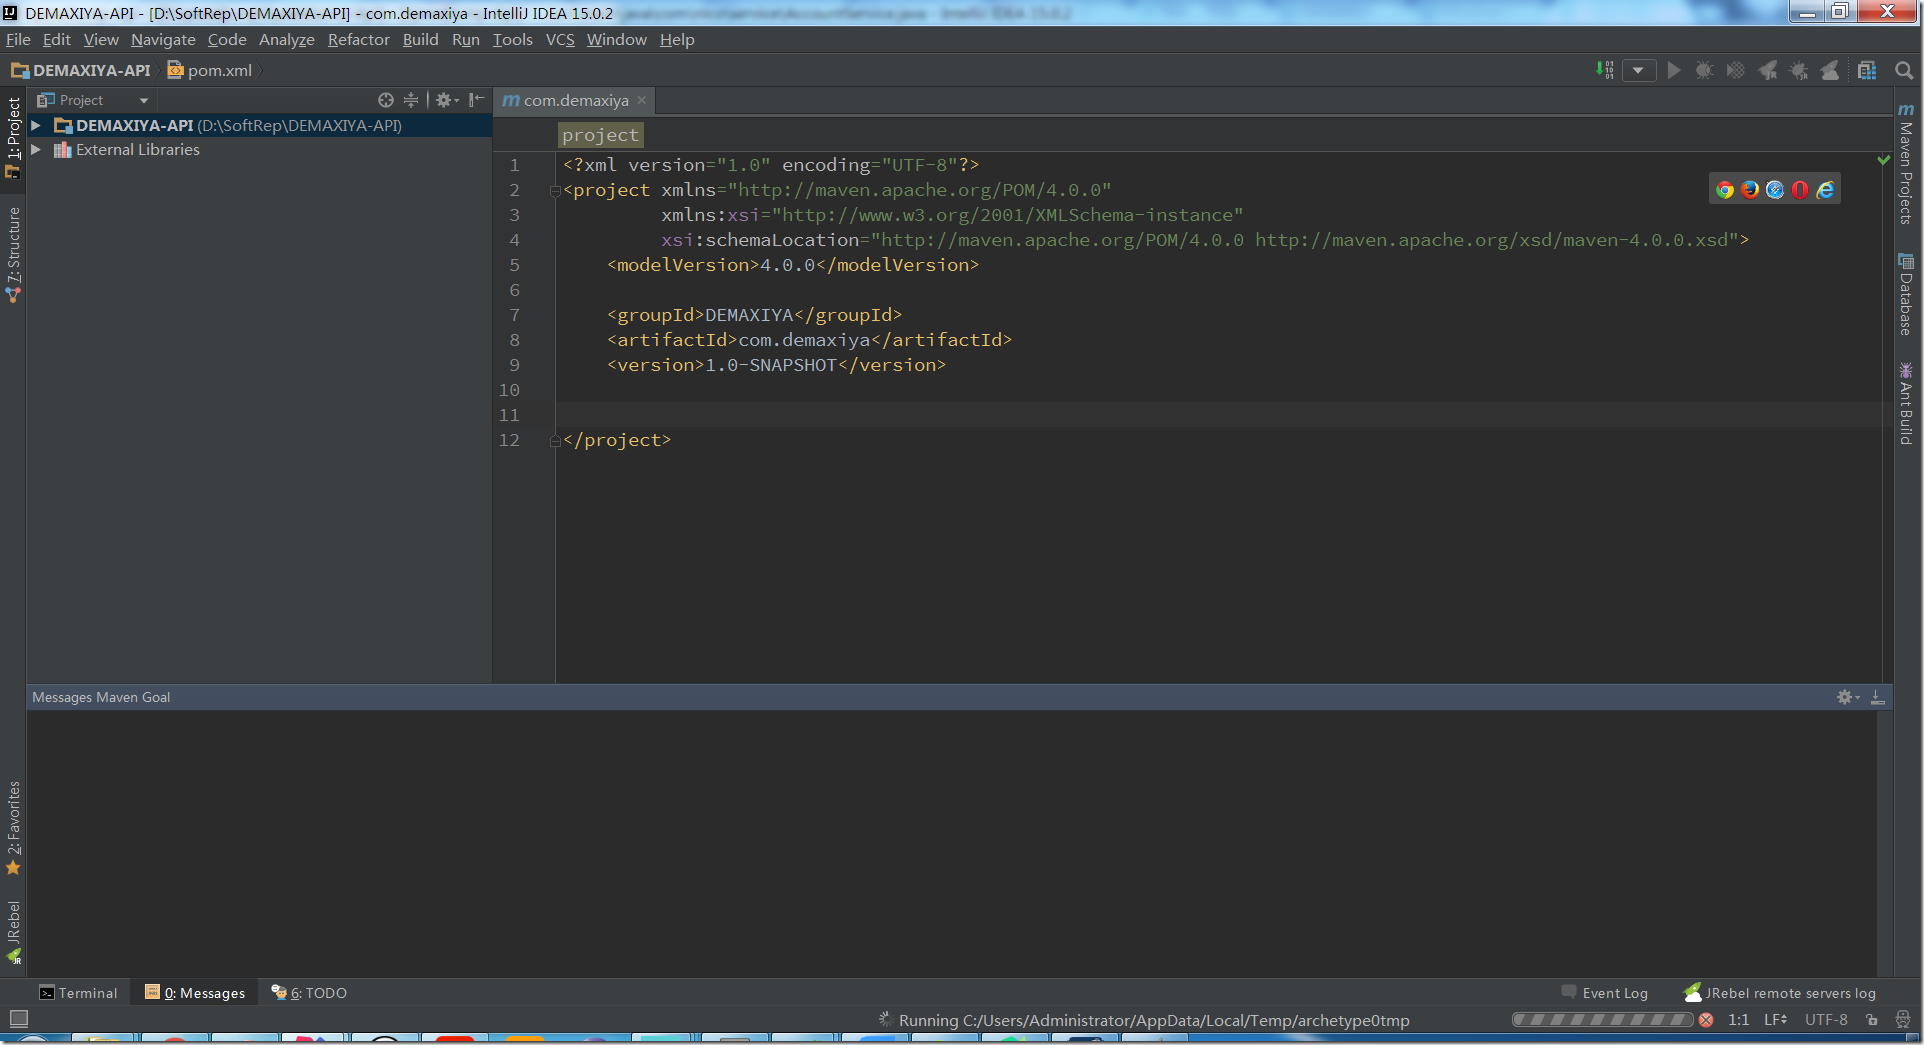Click the Run with JRebel rocket icon
Image resolution: width=1924 pixels, height=1045 pixels.
point(1768,70)
